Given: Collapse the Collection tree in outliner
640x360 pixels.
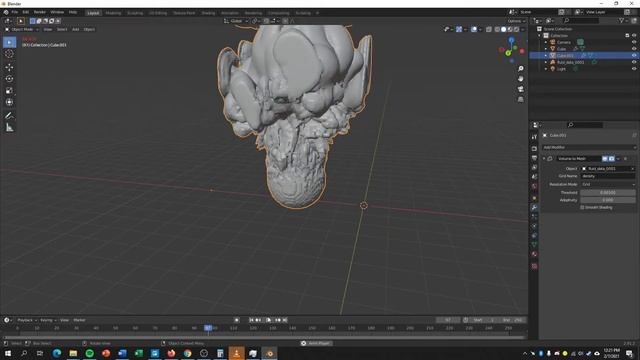Looking at the screenshot, I should [x=540, y=36].
